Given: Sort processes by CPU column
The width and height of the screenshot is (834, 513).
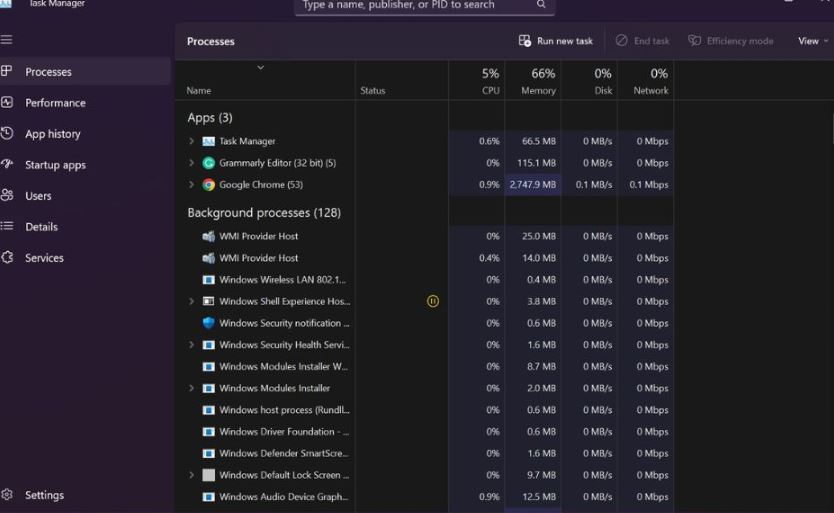Looking at the screenshot, I should click(477, 80).
